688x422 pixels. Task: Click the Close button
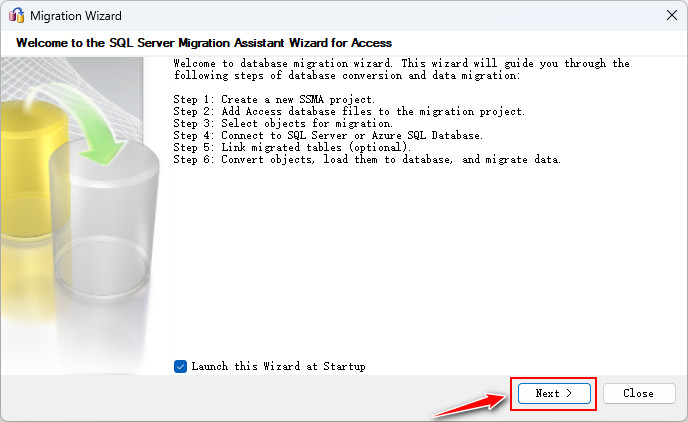coord(639,393)
